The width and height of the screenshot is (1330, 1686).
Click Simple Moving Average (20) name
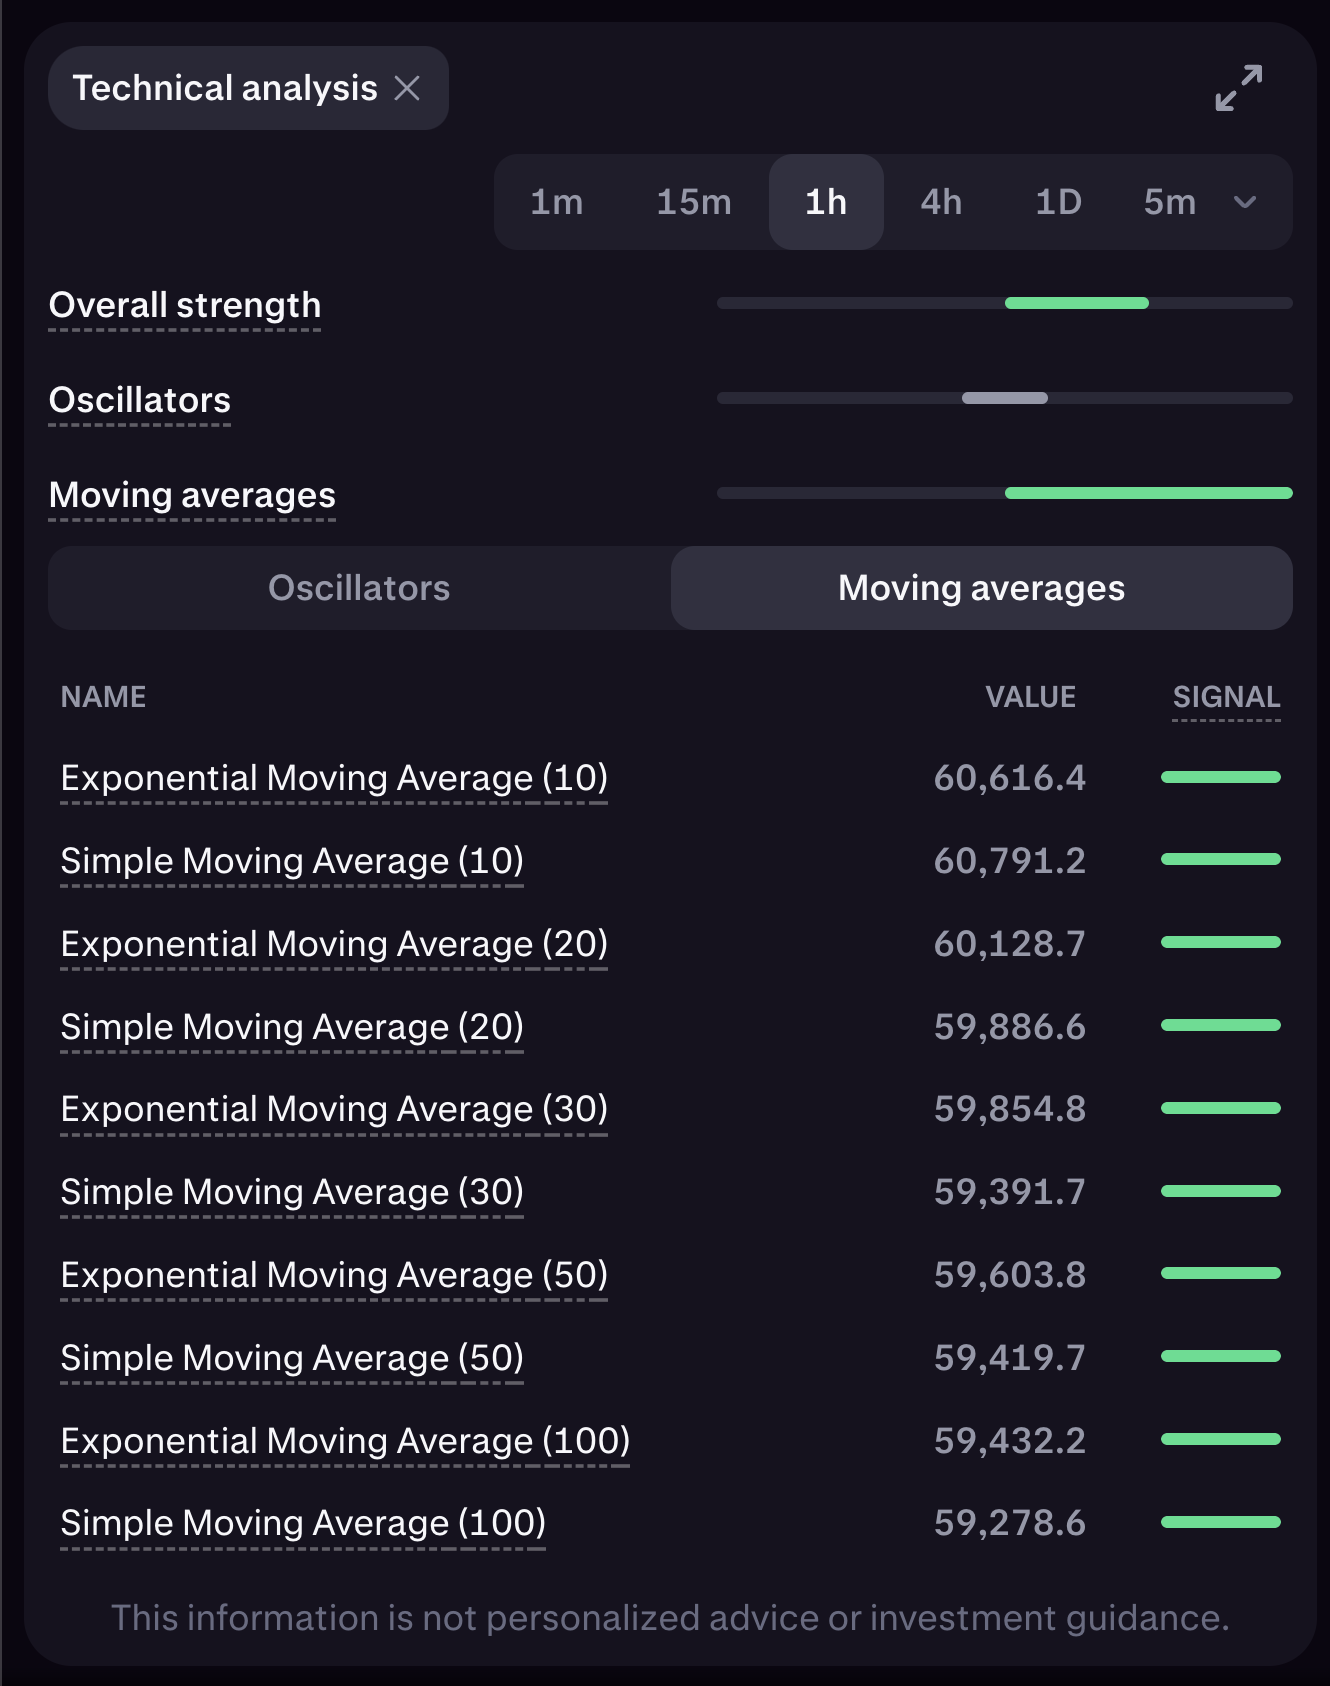tap(292, 1027)
